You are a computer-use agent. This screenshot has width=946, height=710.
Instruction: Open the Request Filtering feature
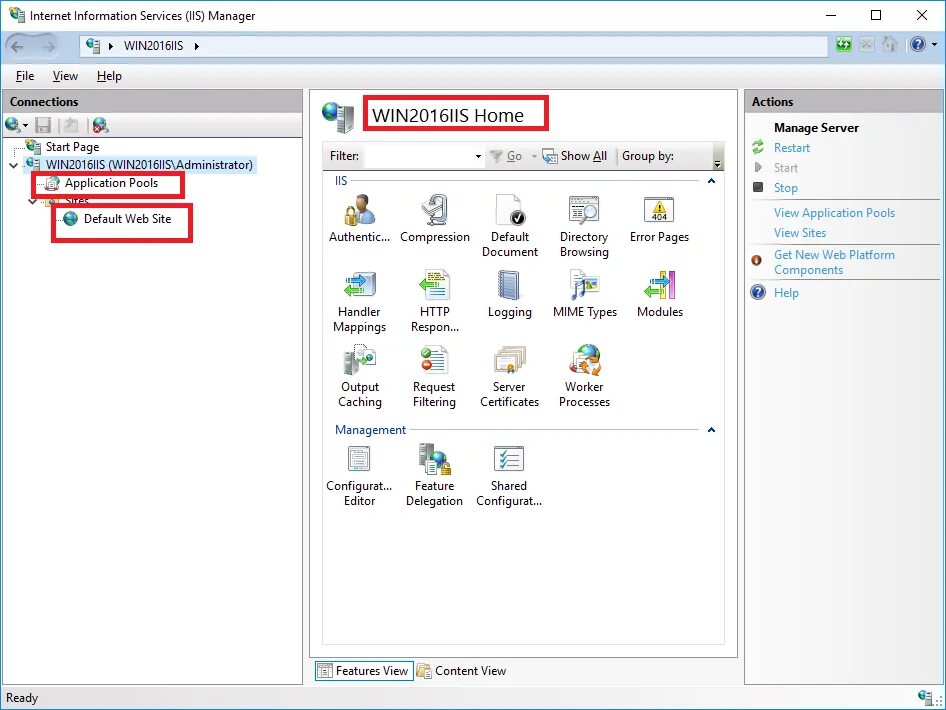point(434,375)
